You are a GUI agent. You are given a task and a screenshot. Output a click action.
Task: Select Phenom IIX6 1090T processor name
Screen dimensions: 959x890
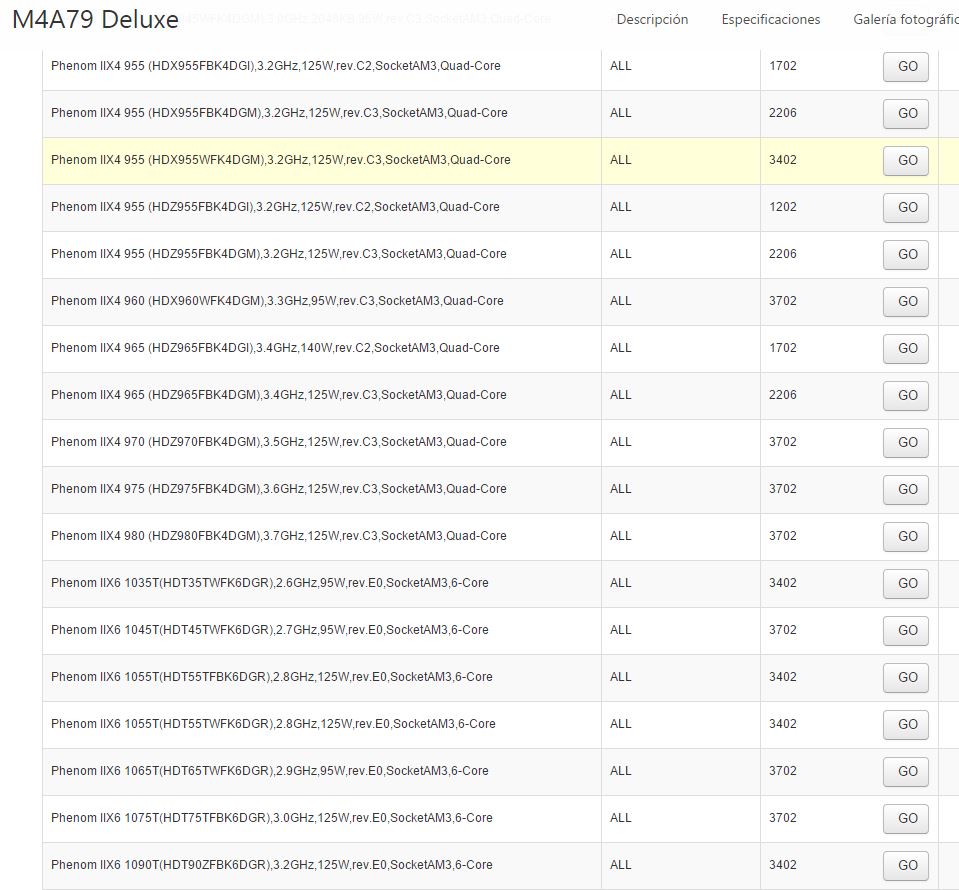click(x=272, y=865)
